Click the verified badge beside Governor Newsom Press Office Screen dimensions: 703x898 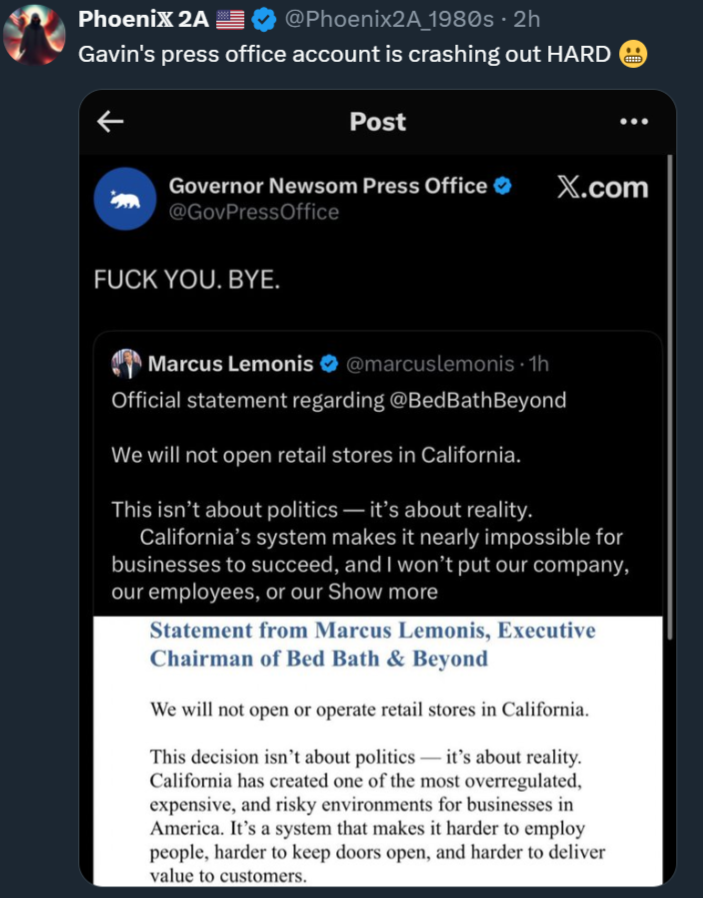503,186
